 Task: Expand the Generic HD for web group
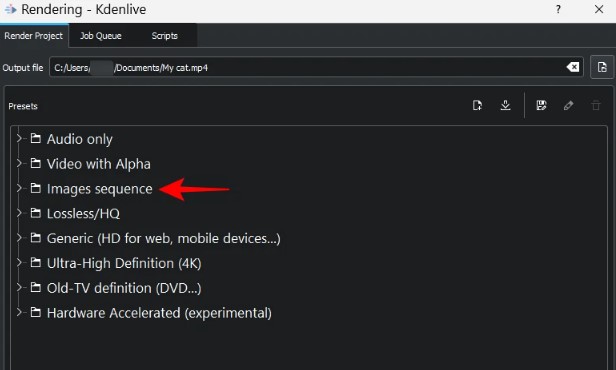point(18,238)
